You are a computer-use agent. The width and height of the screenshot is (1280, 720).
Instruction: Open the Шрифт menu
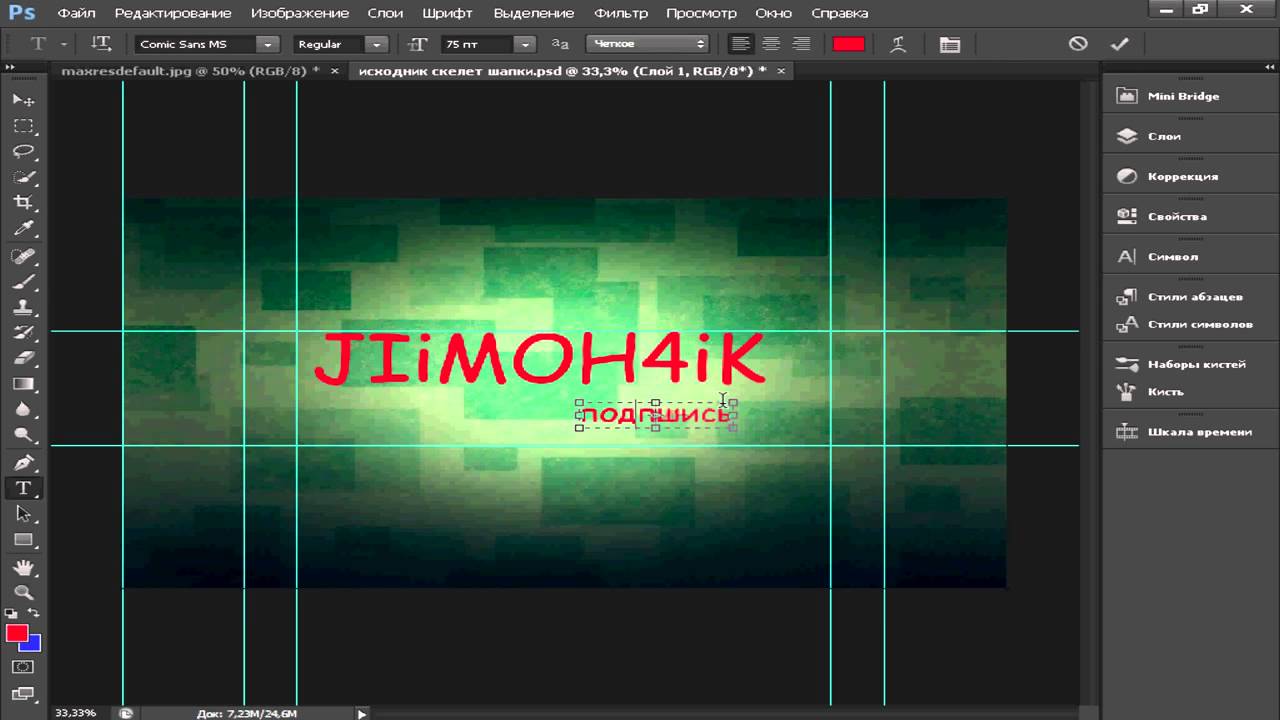[448, 13]
